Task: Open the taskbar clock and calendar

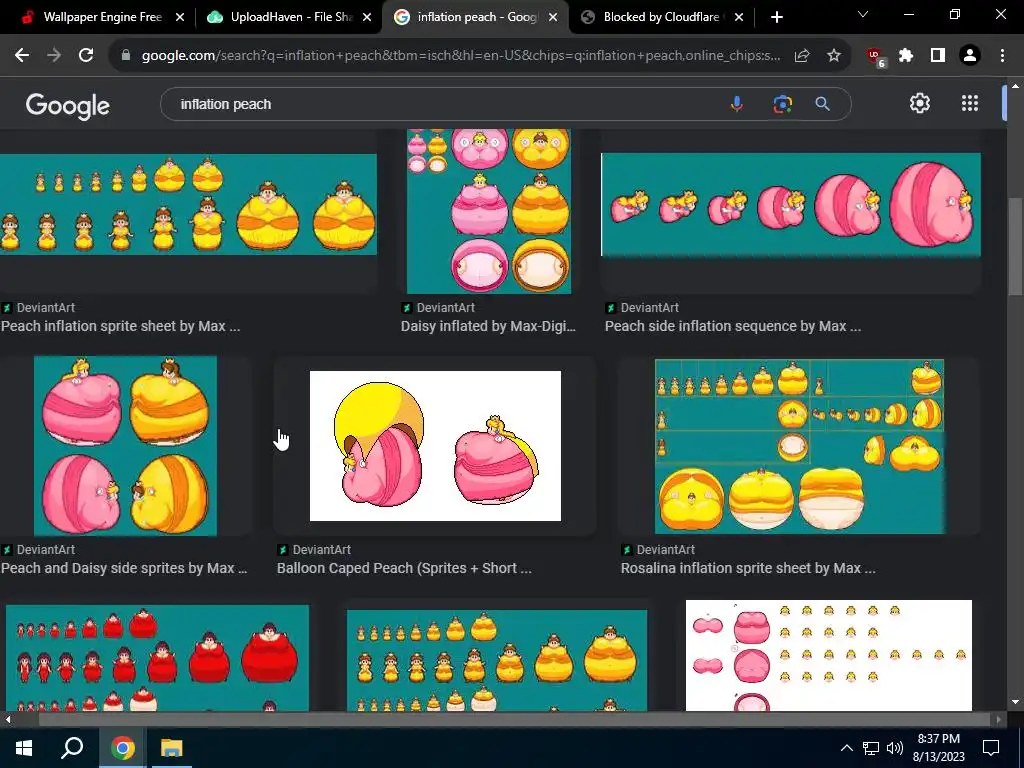Action: pos(938,748)
